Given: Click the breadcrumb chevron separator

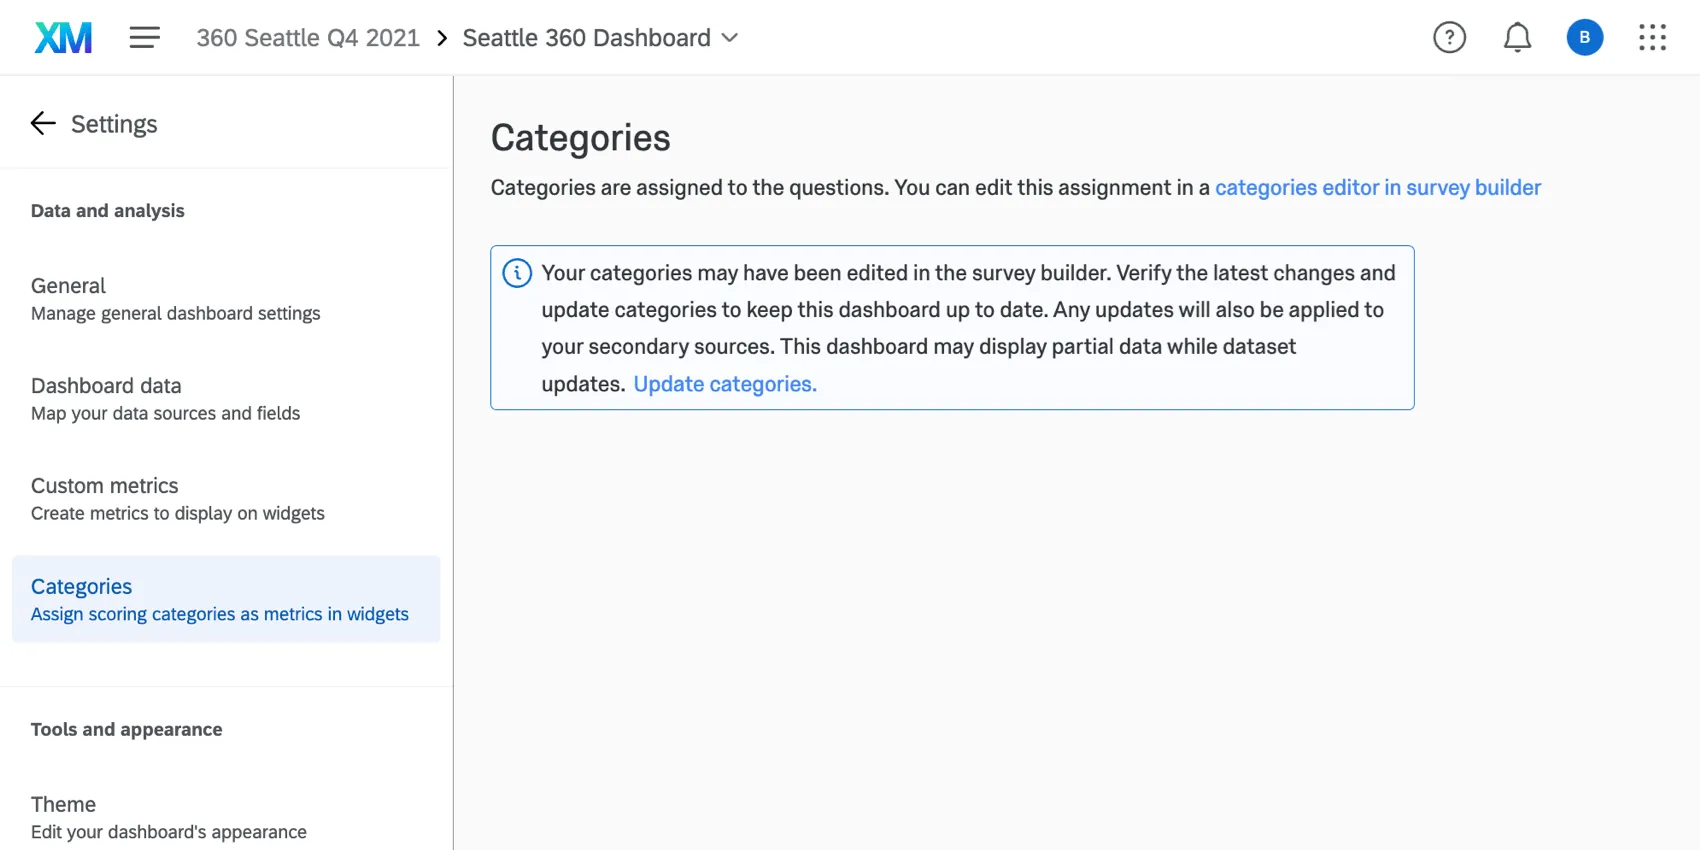Looking at the screenshot, I should point(441,38).
